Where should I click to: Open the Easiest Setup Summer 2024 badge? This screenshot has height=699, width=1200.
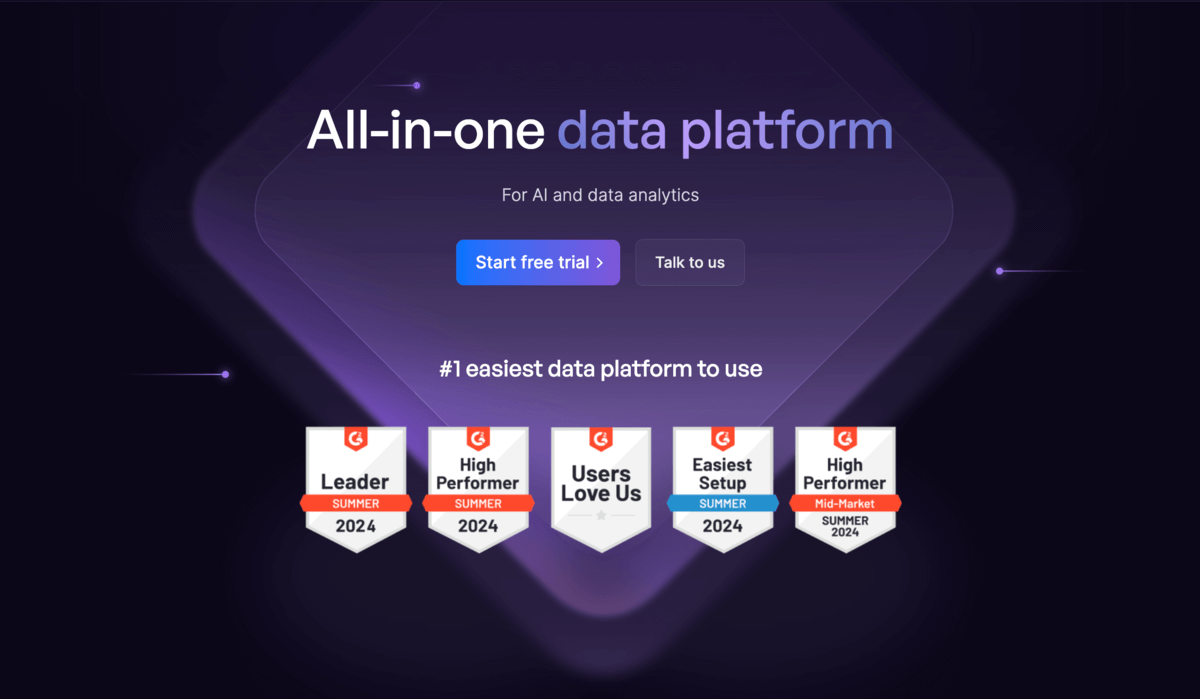722,489
